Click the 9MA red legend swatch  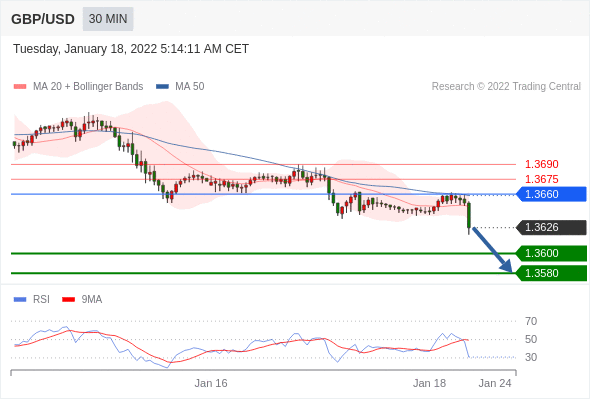[x=68, y=300]
